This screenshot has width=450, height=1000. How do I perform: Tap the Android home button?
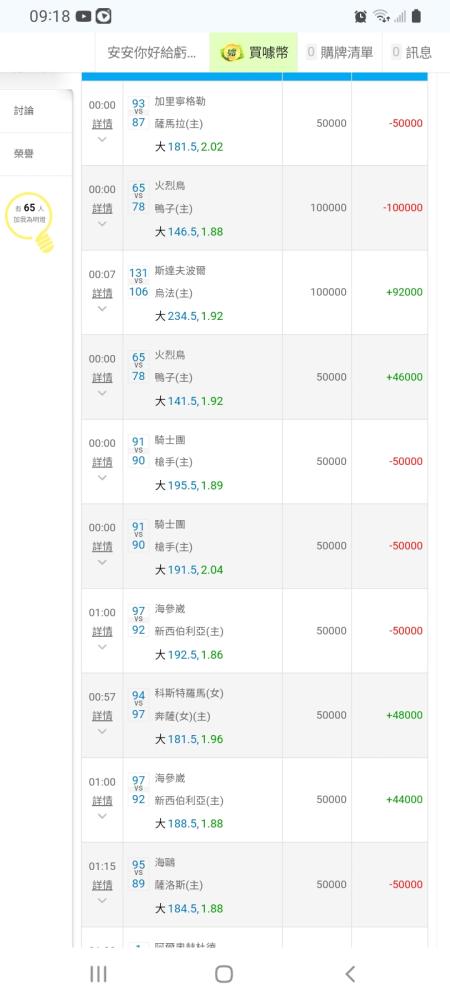(224, 973)
